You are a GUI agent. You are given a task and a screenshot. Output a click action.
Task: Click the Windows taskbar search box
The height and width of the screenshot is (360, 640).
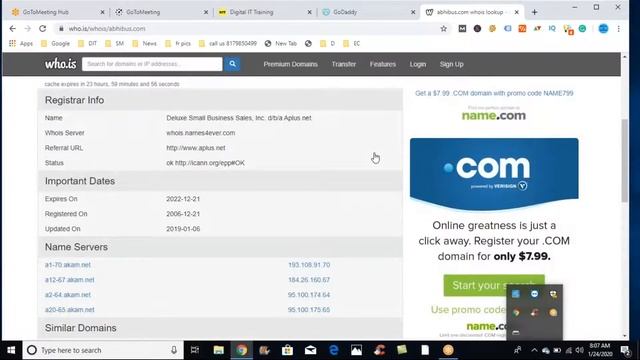click(103, 350)
